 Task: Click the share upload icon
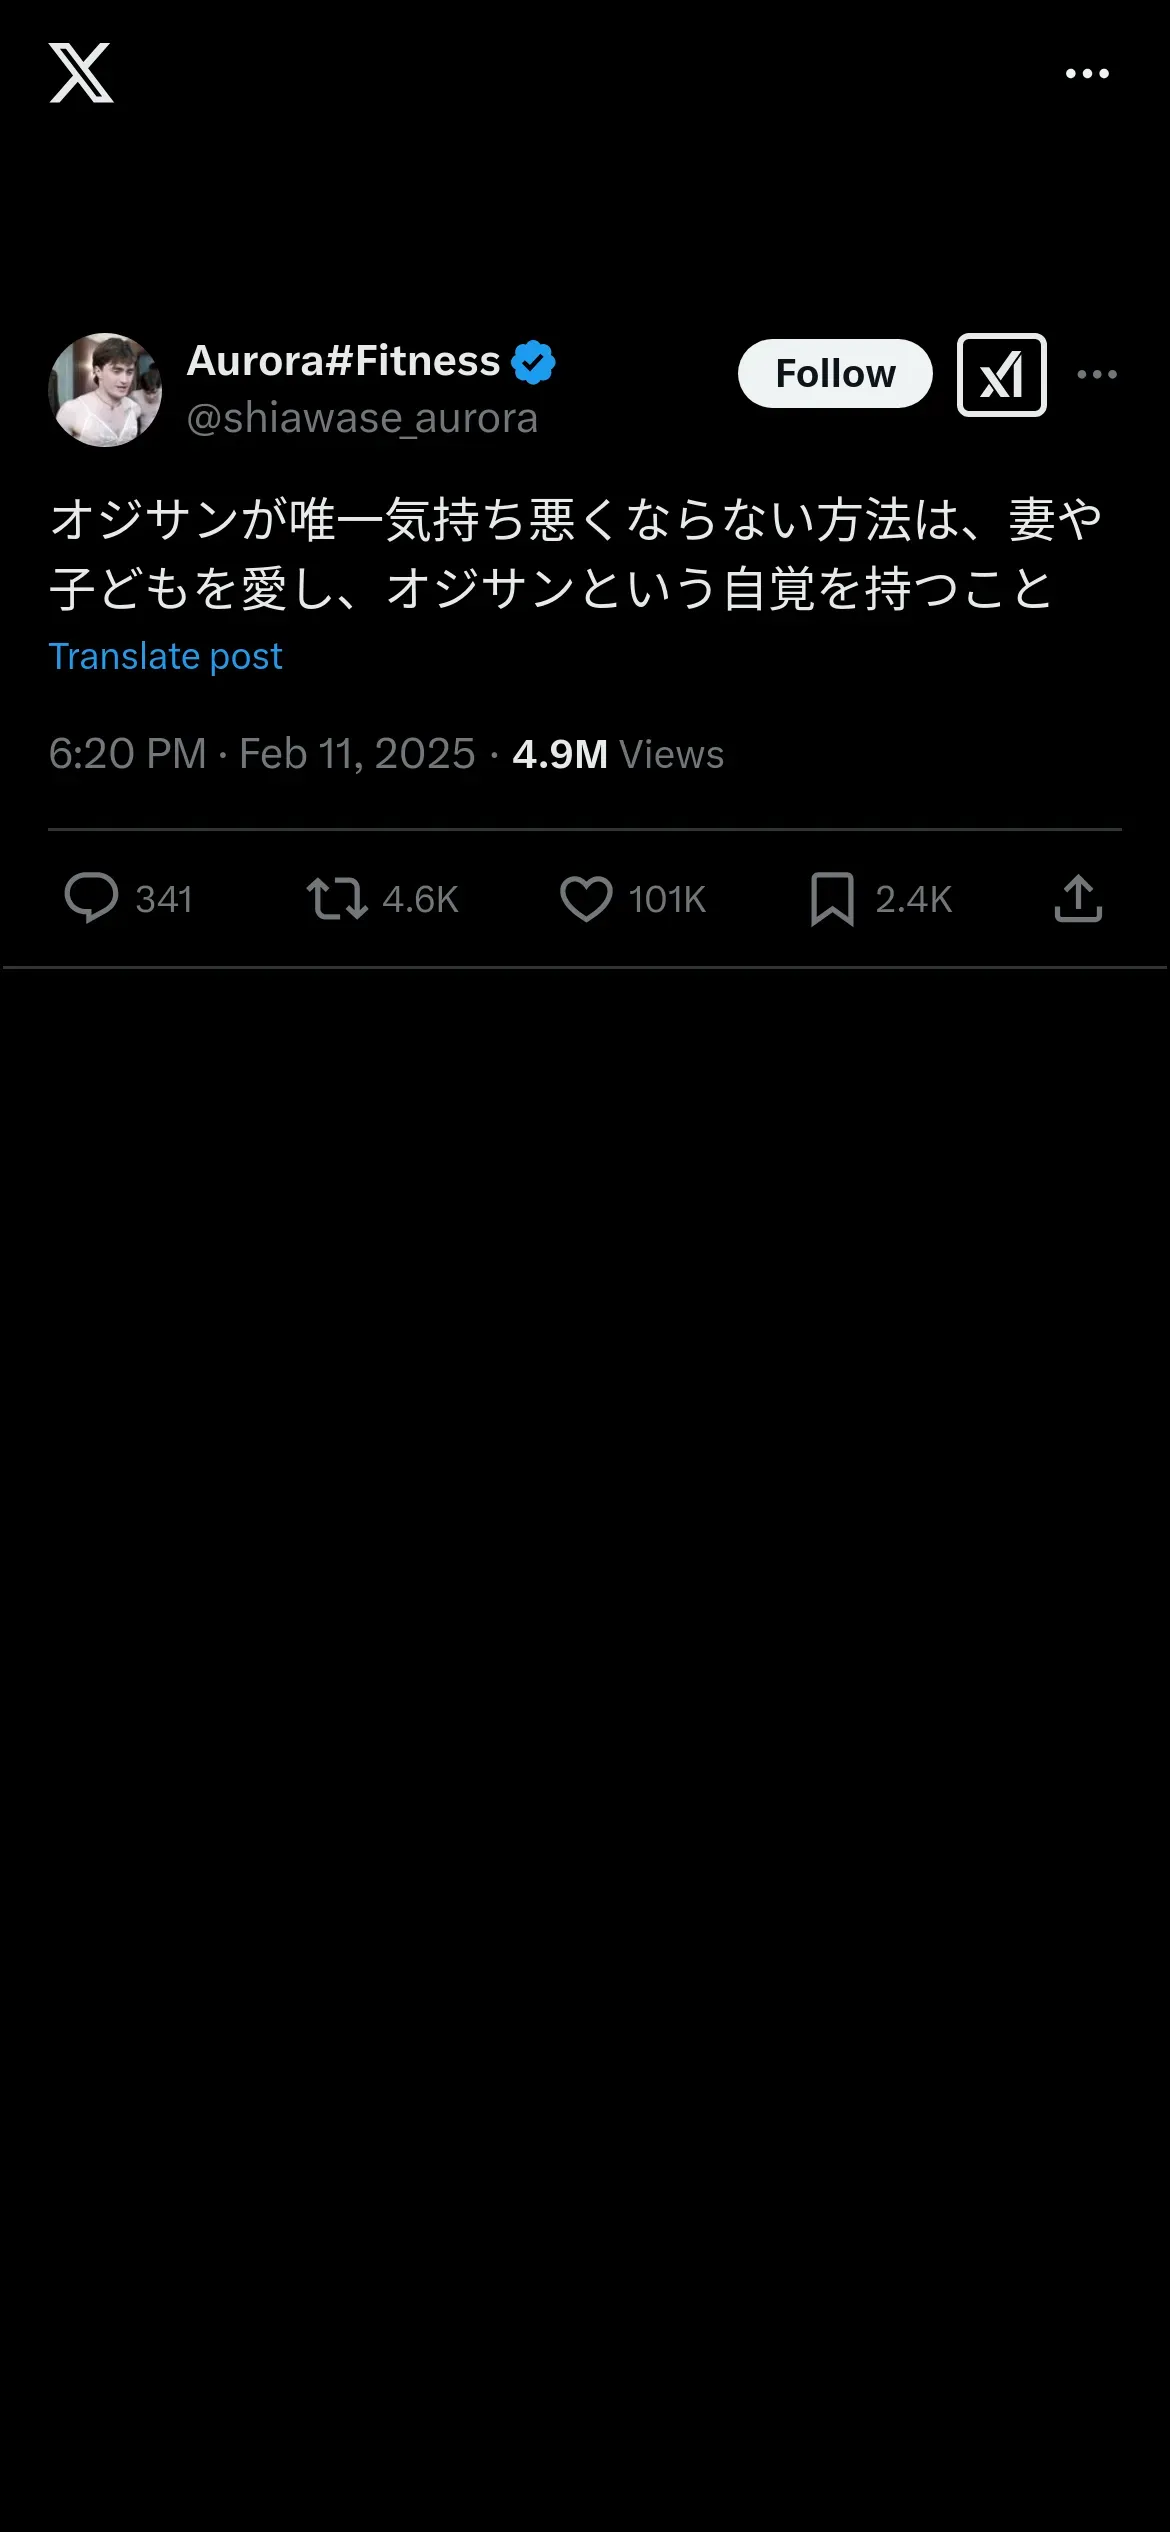(1078, 898)
